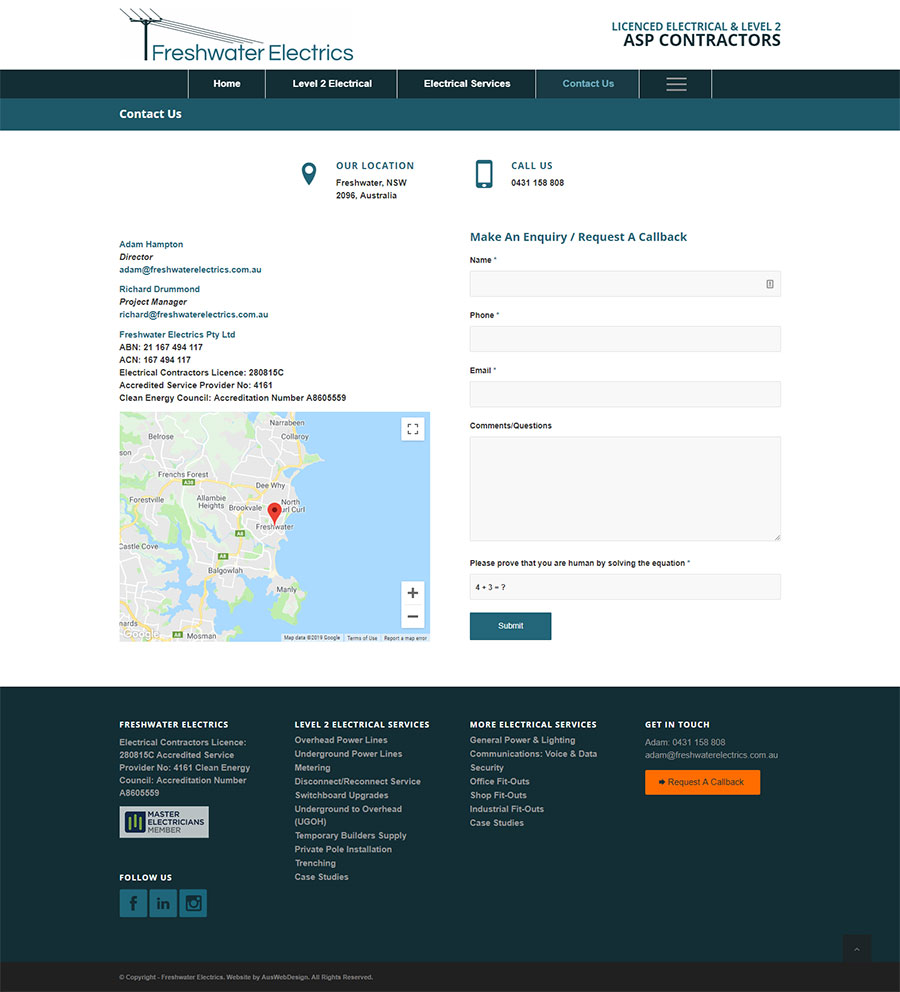Open Case Studies under More Electrical Services
This screenshot has height=992, width=900.
(496, 823)
